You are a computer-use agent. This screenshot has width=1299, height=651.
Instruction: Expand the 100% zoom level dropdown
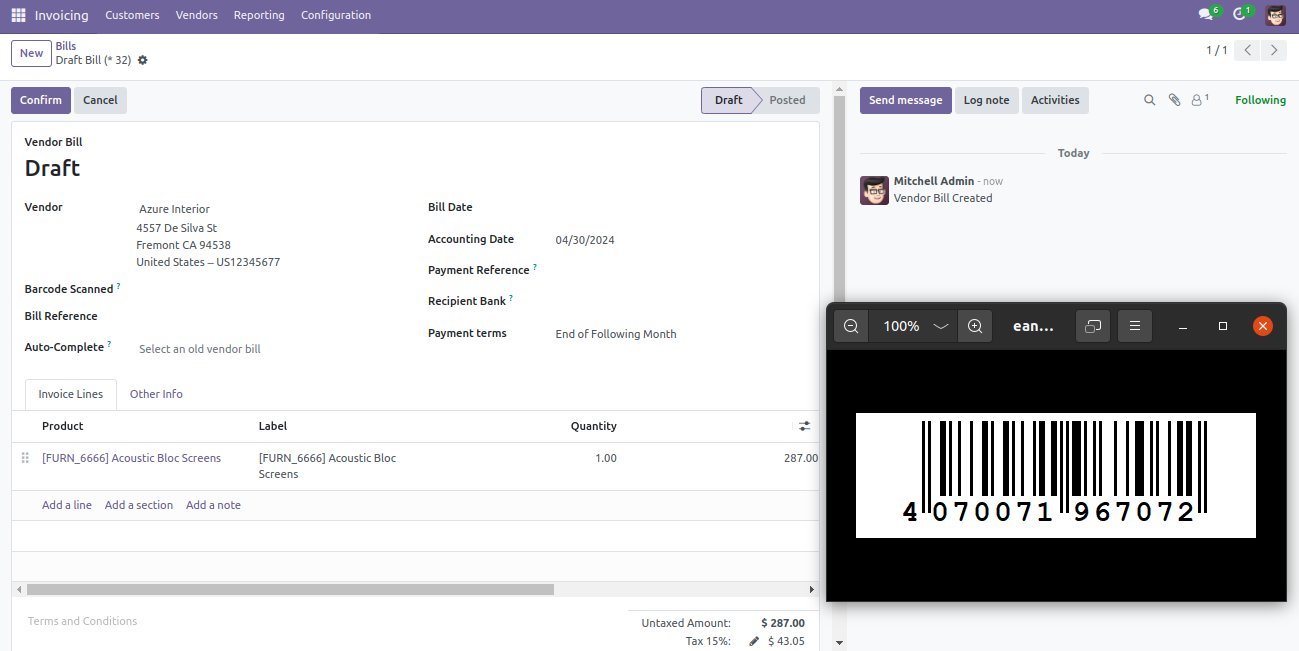click(x=940, y=326)
